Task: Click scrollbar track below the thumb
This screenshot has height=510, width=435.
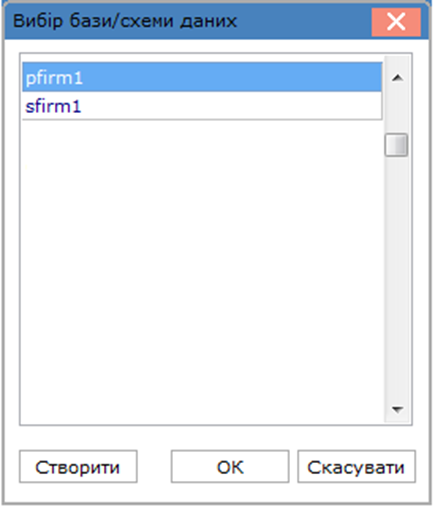Action: pos(397,277)
